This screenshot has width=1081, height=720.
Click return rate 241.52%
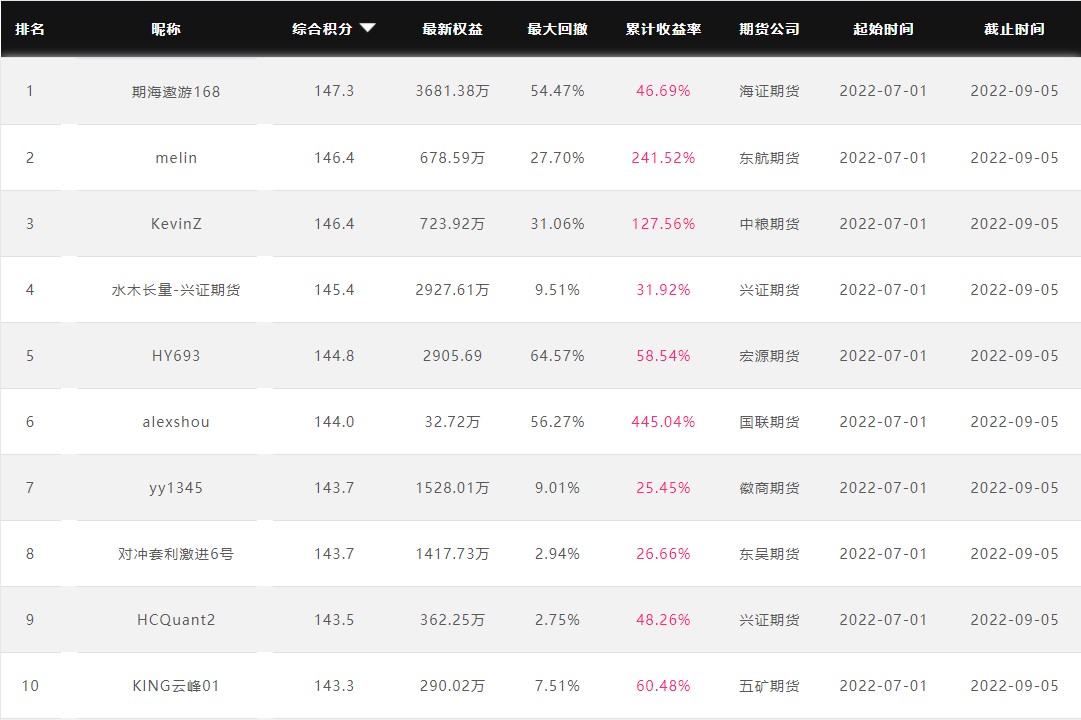coord(663,158)
